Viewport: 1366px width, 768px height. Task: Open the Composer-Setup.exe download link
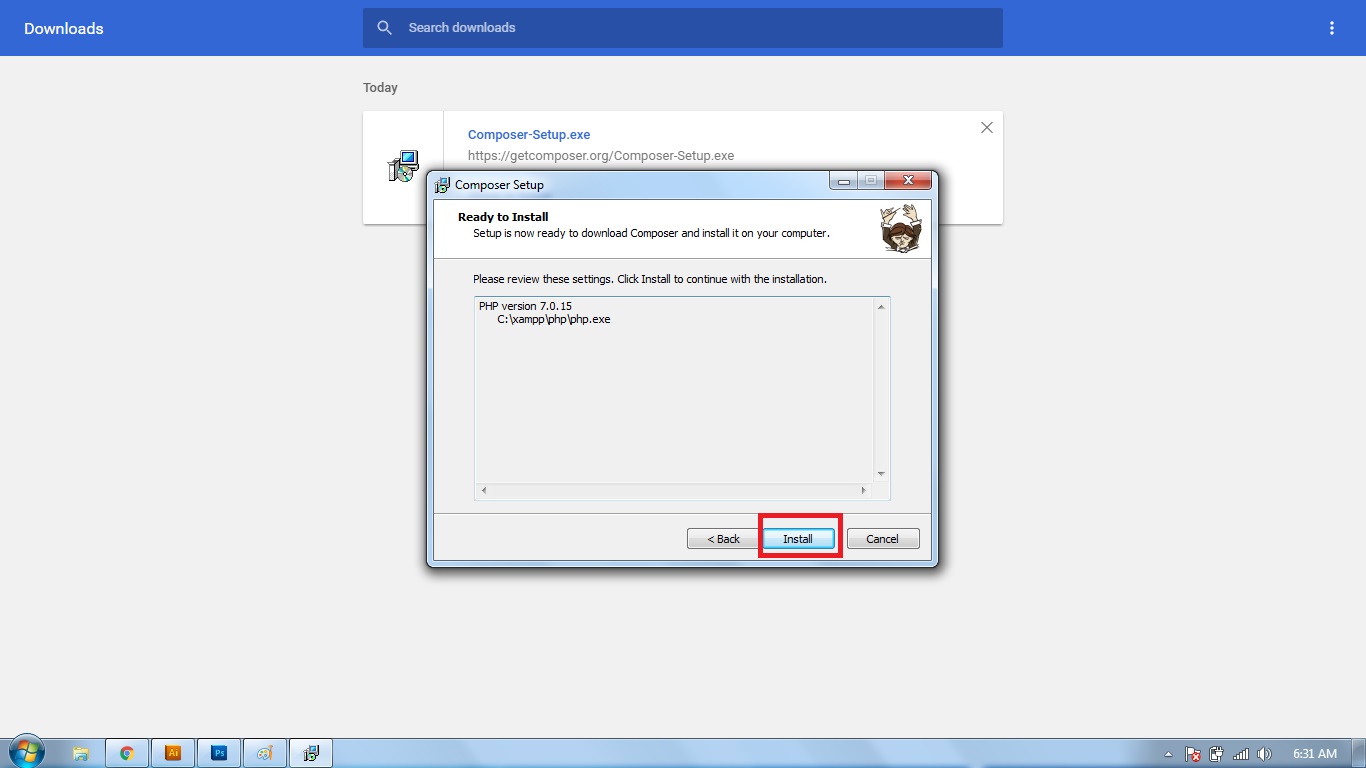529,135
